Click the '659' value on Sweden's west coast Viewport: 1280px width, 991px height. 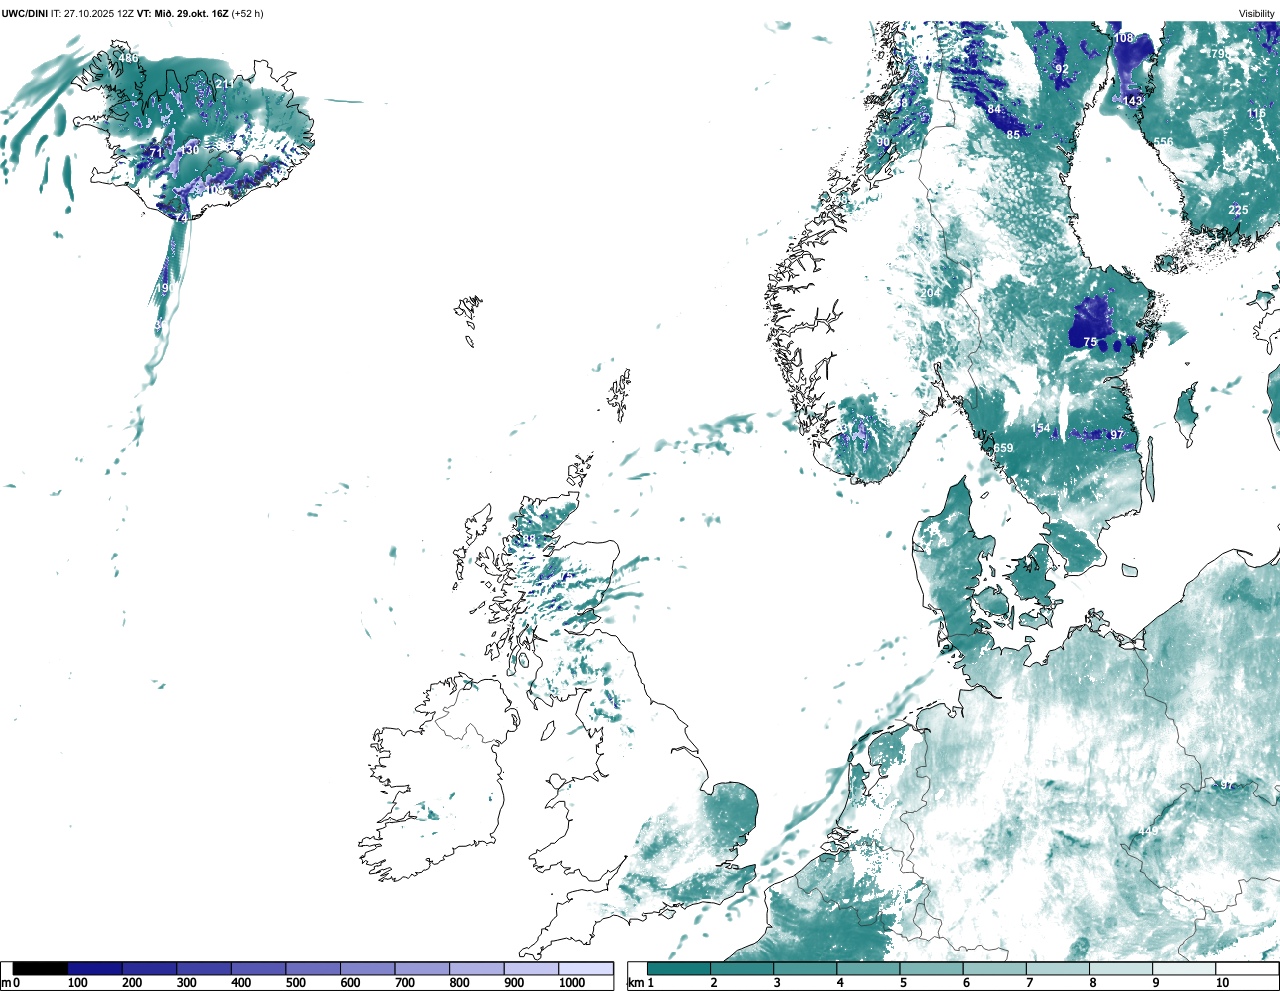click(1003, 448)
